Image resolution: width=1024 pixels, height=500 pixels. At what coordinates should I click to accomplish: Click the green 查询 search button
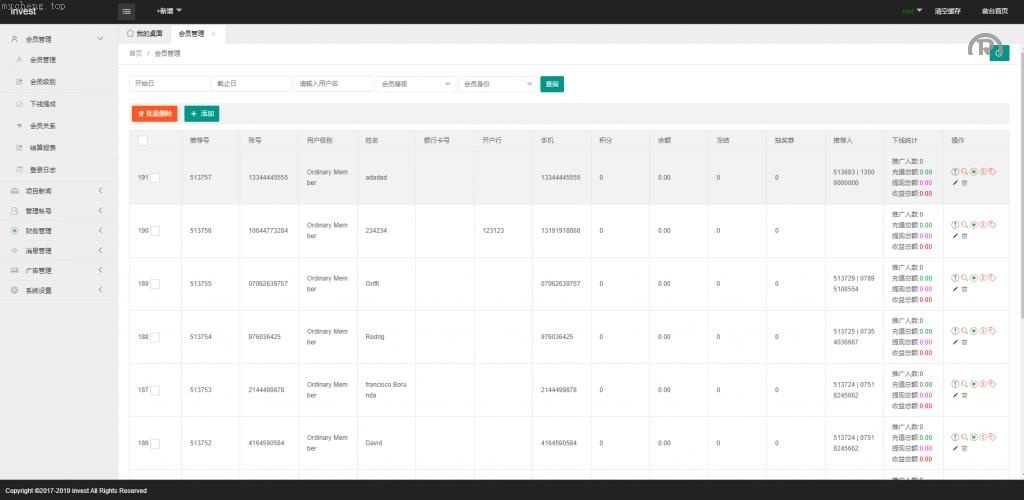click(x=552, y=84)
